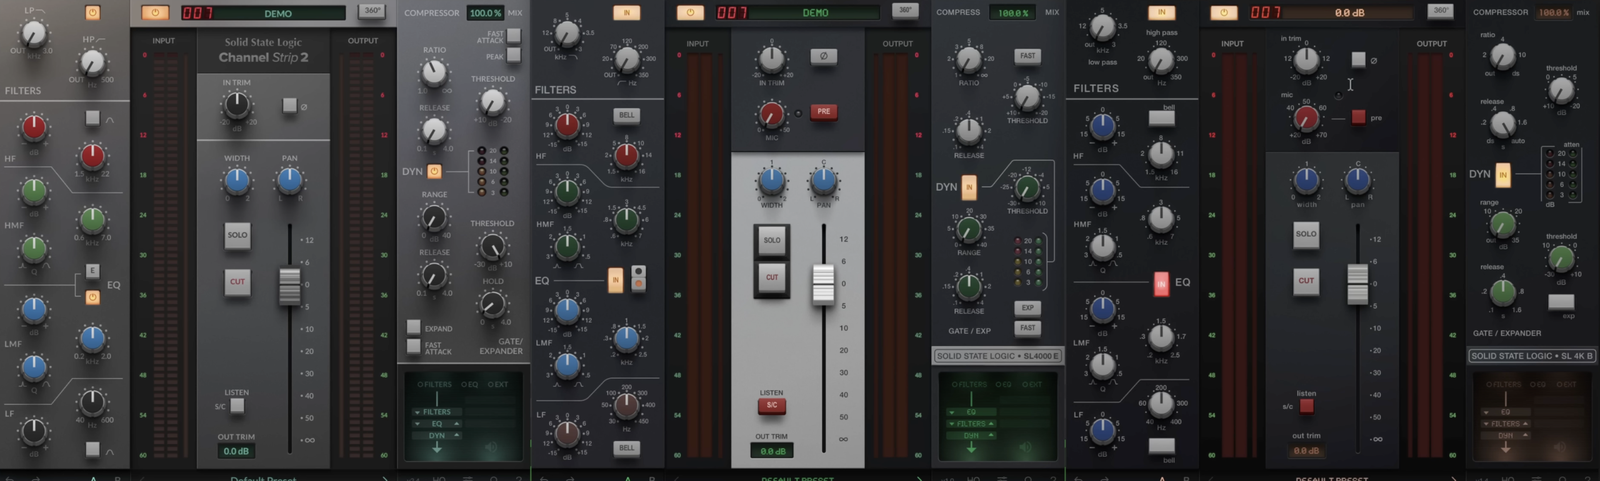
Task: Click compressor Ratio knob on Channel Strip 2
Action: pyautogui.click(x=434, y=72)
